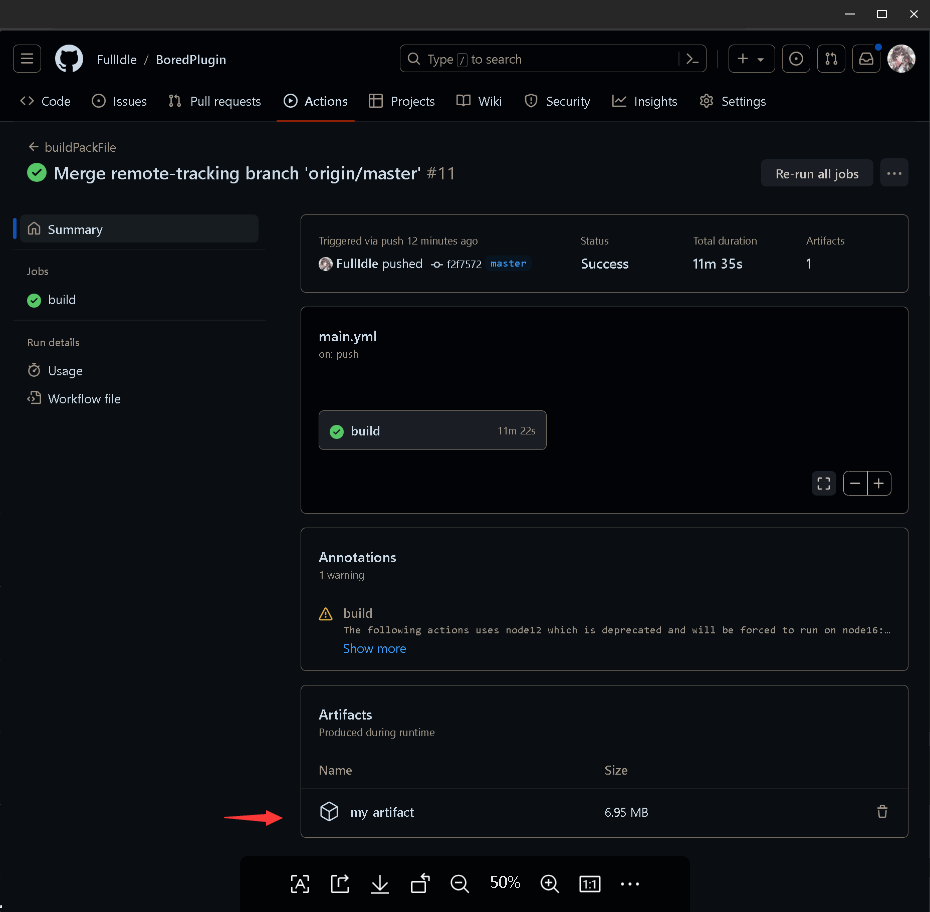Switch to the Projects tab

coord(402,101)
